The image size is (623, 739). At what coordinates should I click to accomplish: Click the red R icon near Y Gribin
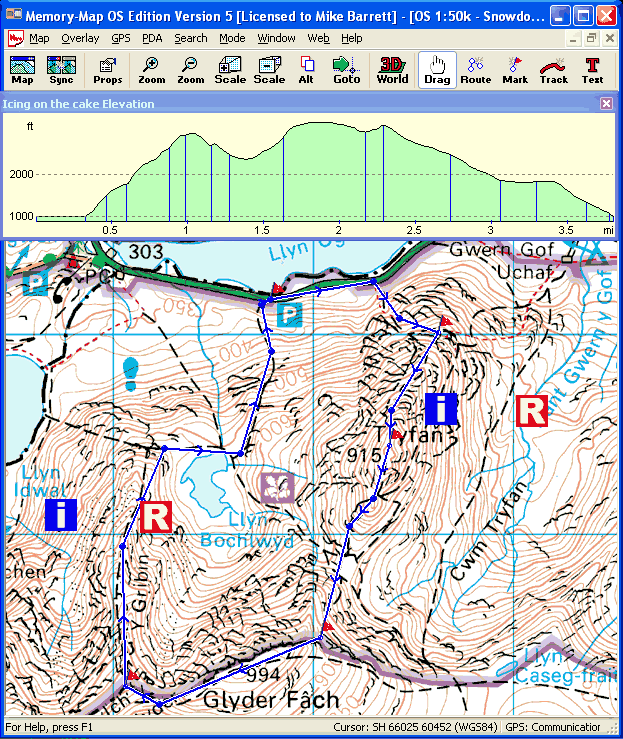(x=156, y=517)
